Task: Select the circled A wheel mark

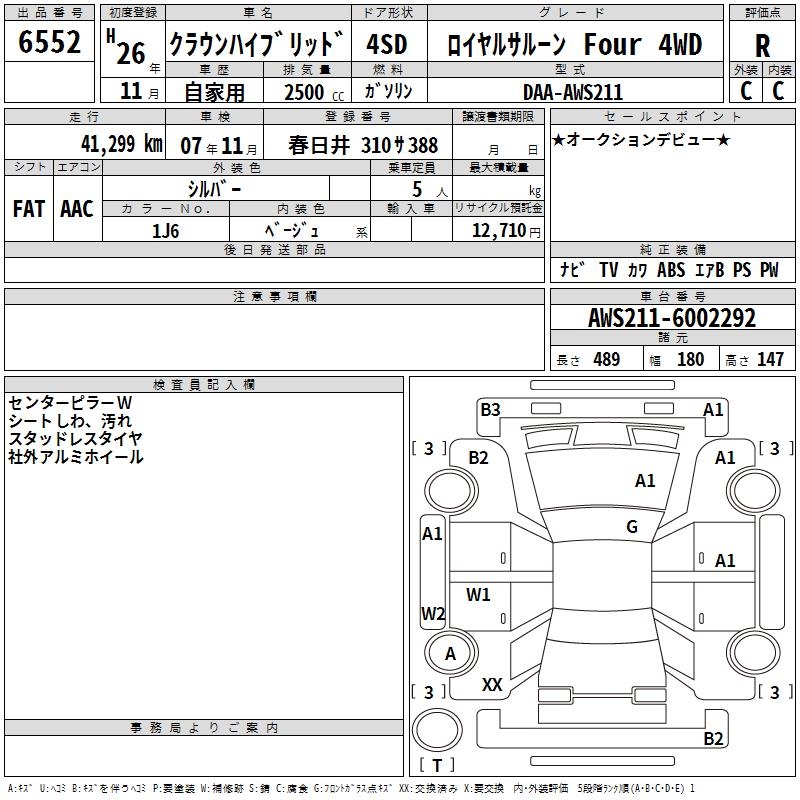Action: pyautogui.click(x=450, y=653)
